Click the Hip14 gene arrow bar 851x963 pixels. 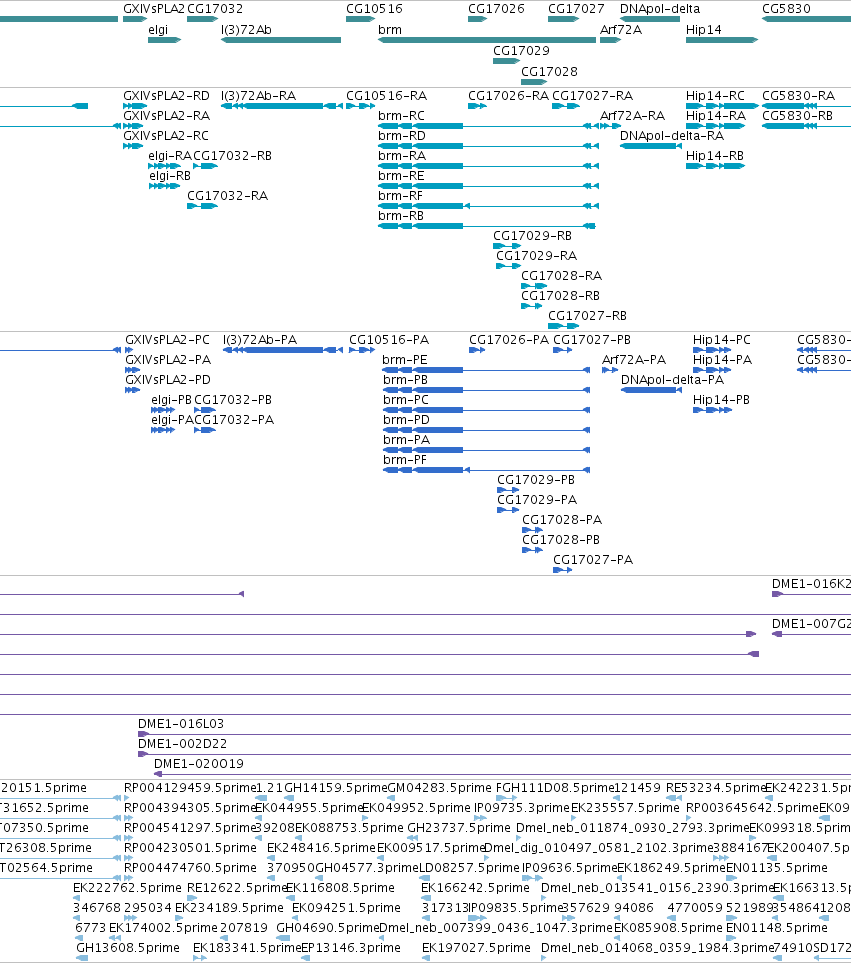722,40
